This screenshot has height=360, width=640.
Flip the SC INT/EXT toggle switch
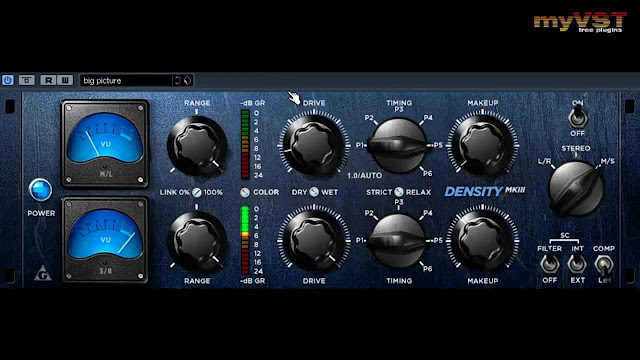pos(577,264)
